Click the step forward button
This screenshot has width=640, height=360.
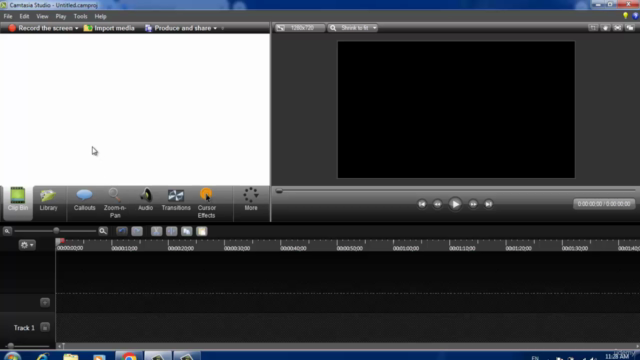473,204
